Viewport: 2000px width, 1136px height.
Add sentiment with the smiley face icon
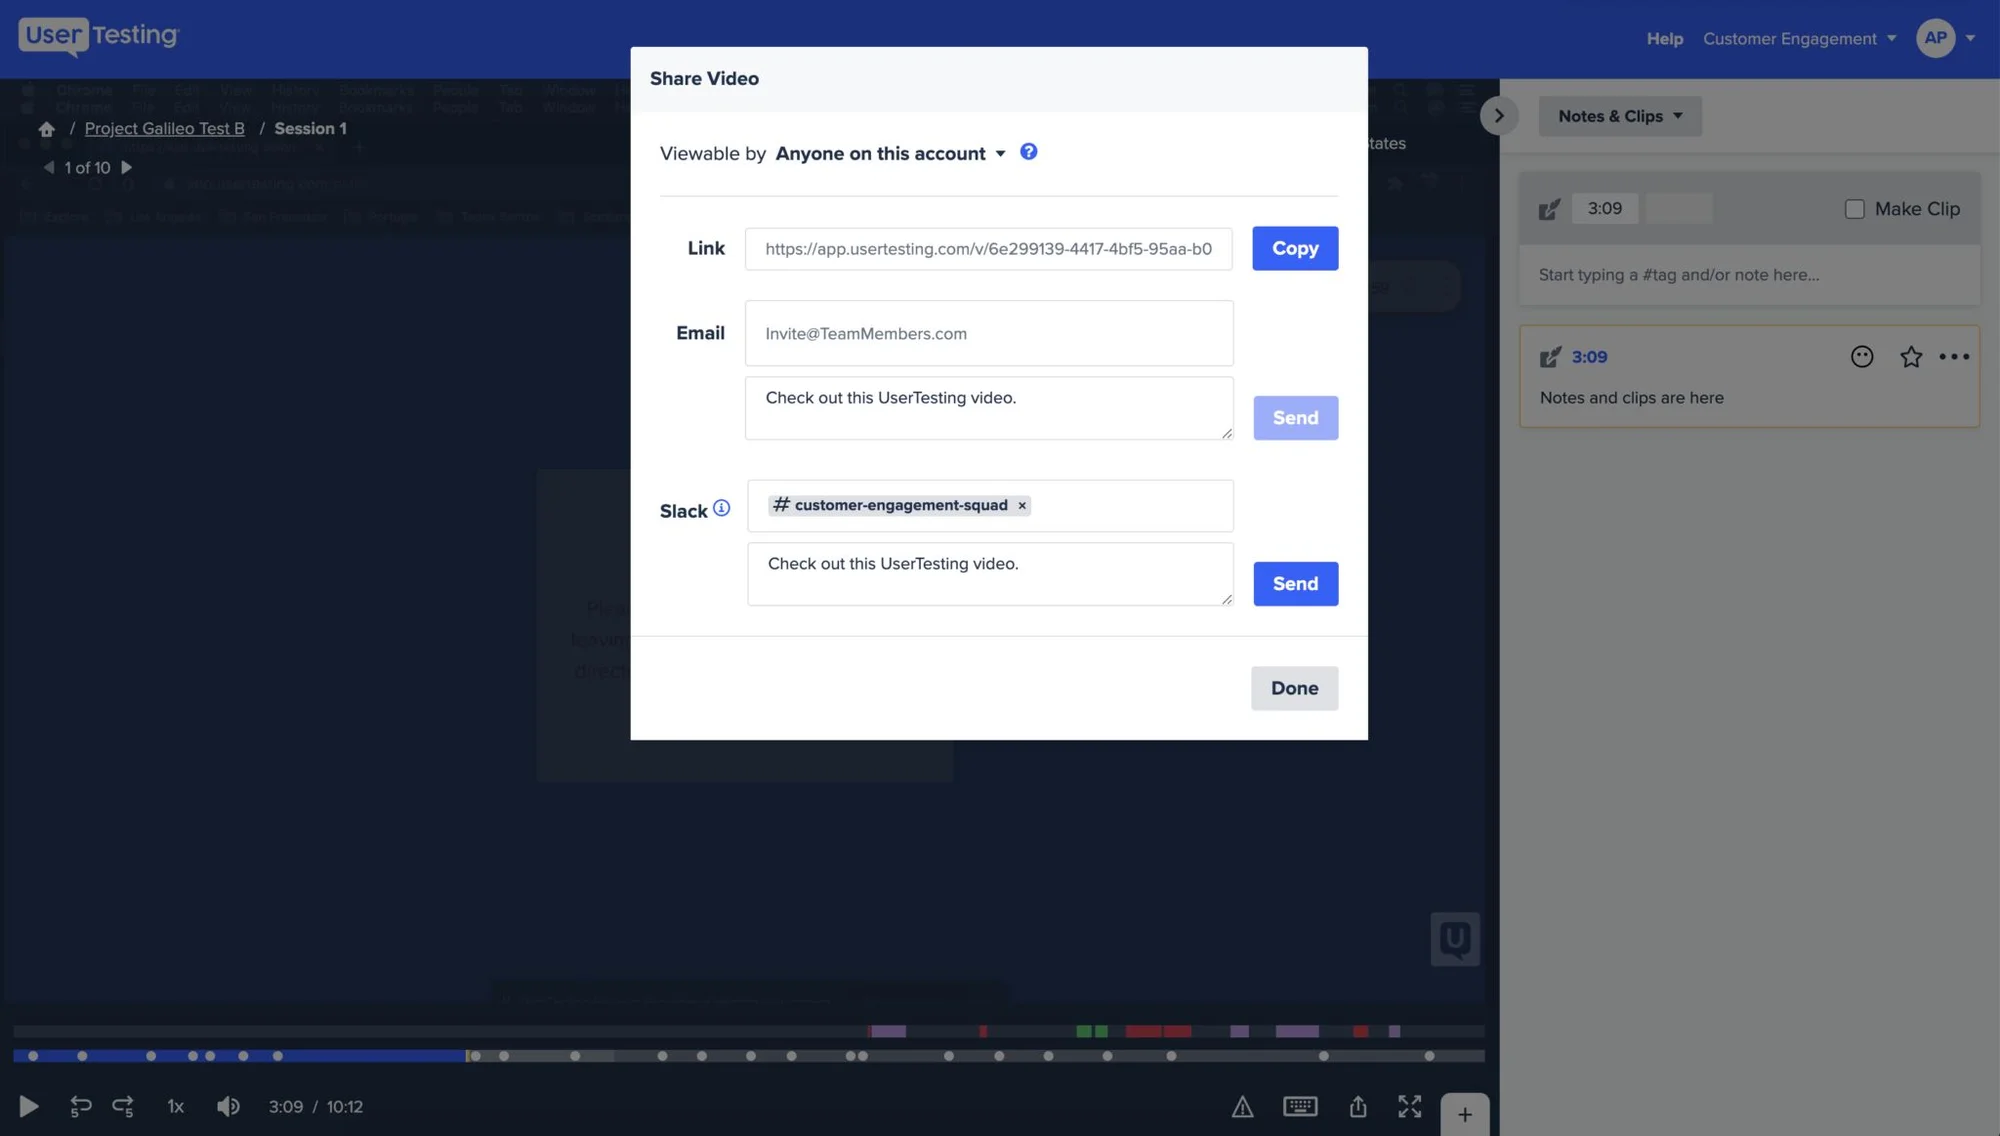[x=1862, y=357]
